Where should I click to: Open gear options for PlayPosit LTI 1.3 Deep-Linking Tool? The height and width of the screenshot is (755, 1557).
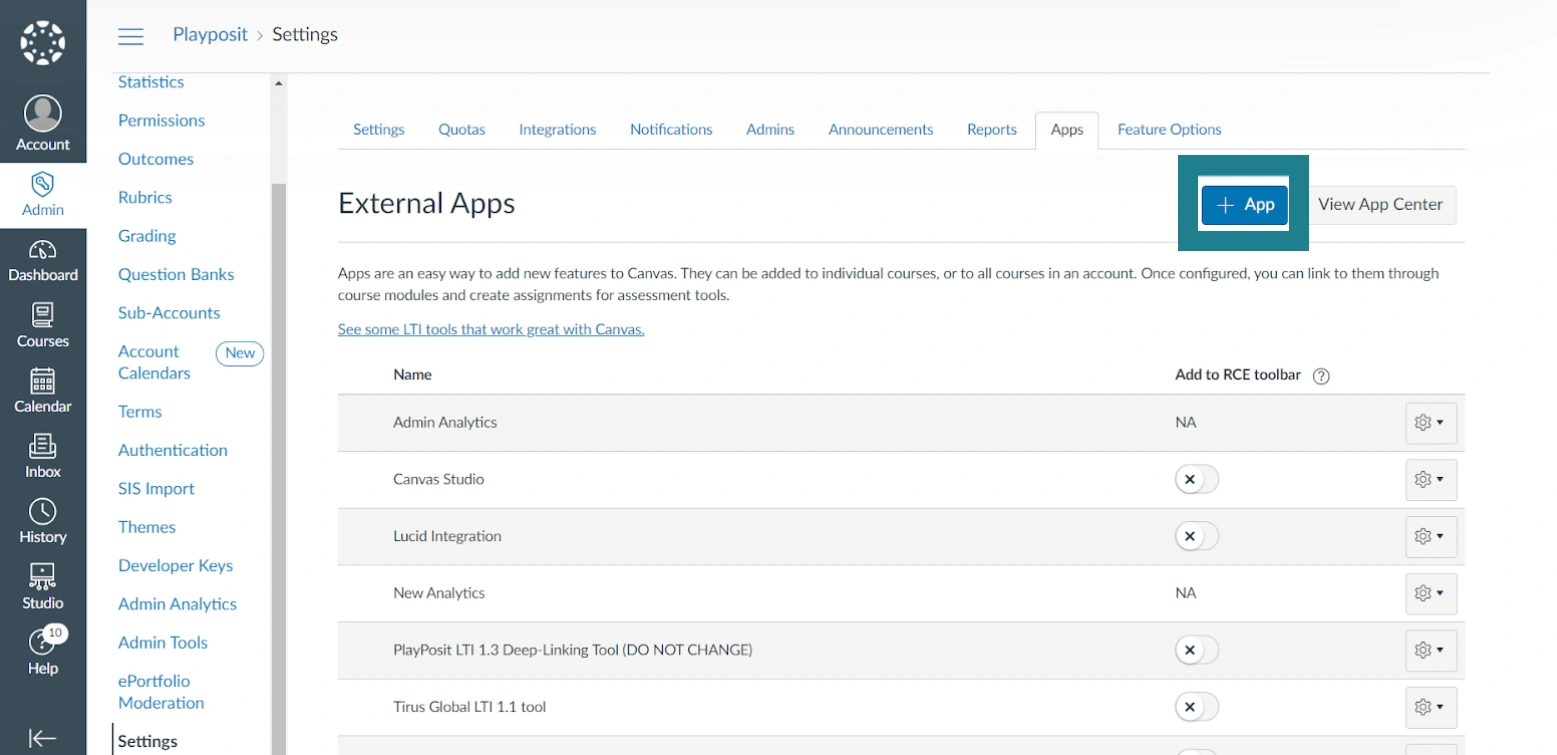tap(1431, 651)
